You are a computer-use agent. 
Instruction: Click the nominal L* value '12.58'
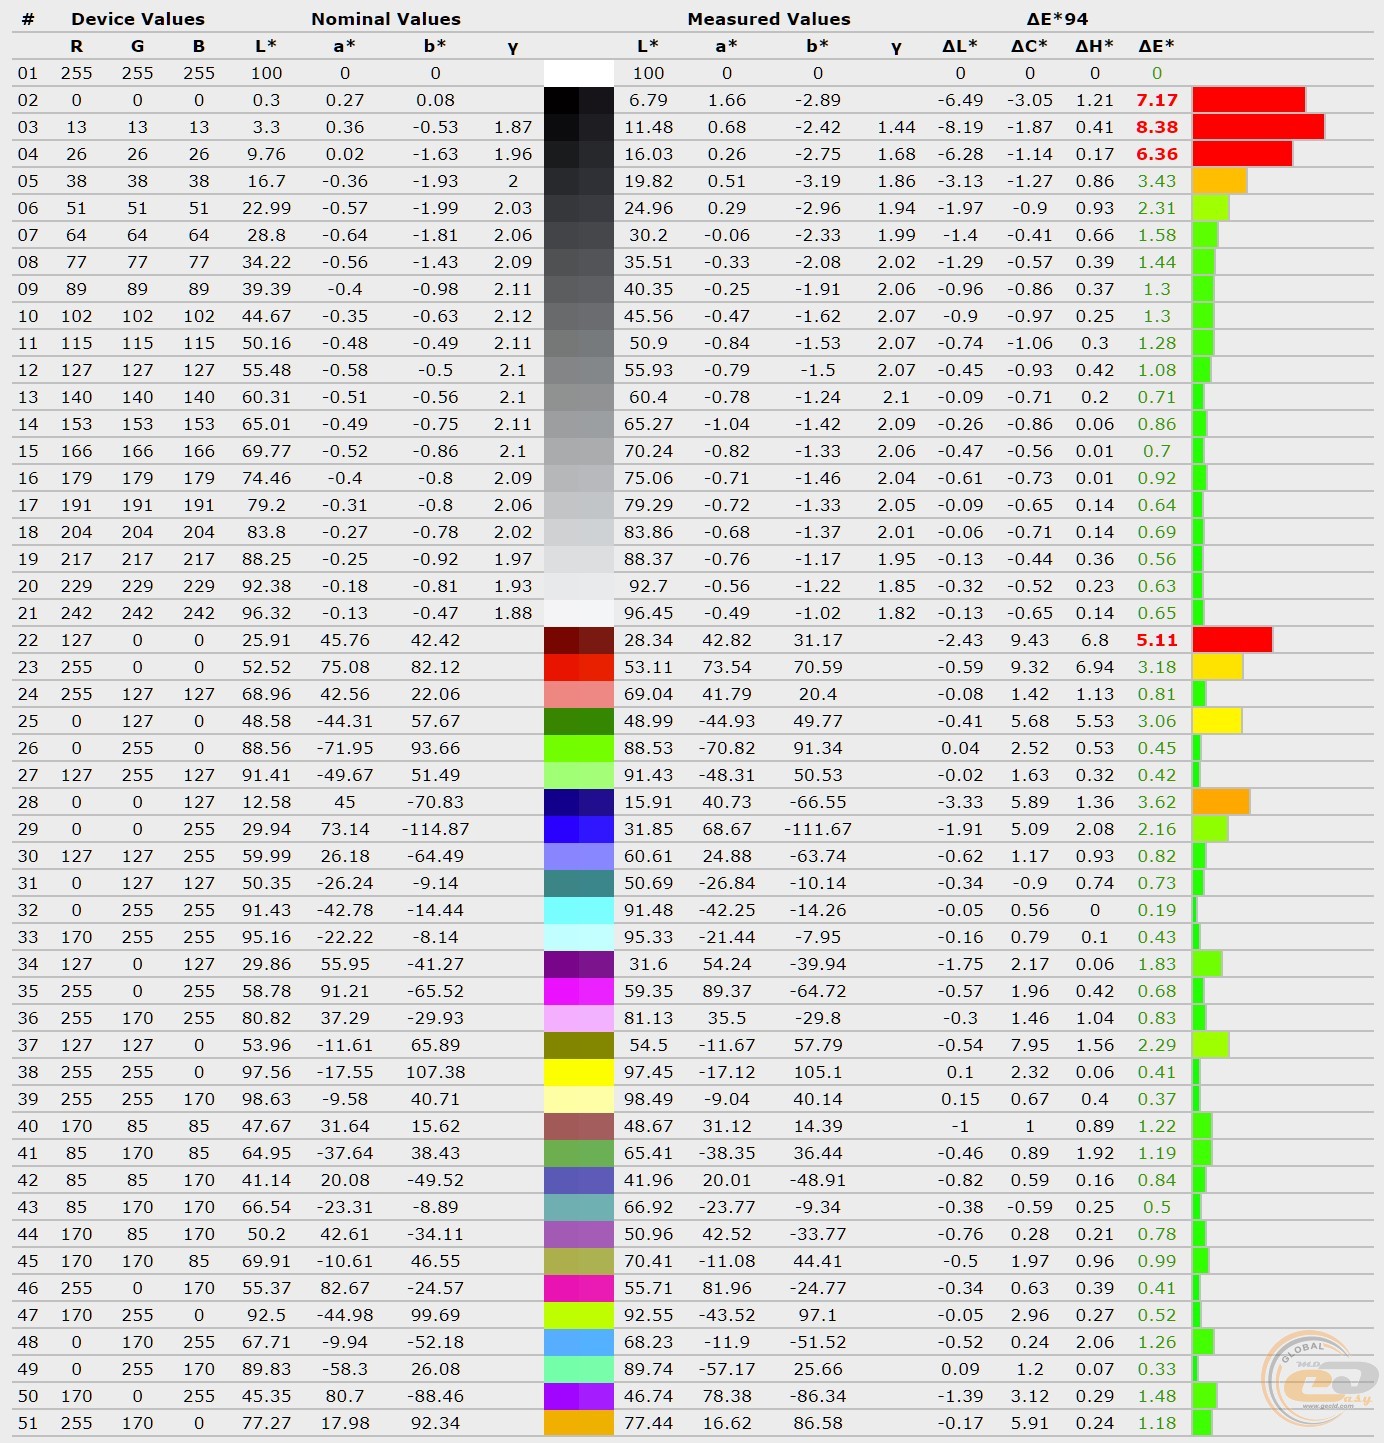tap(267, 802)
